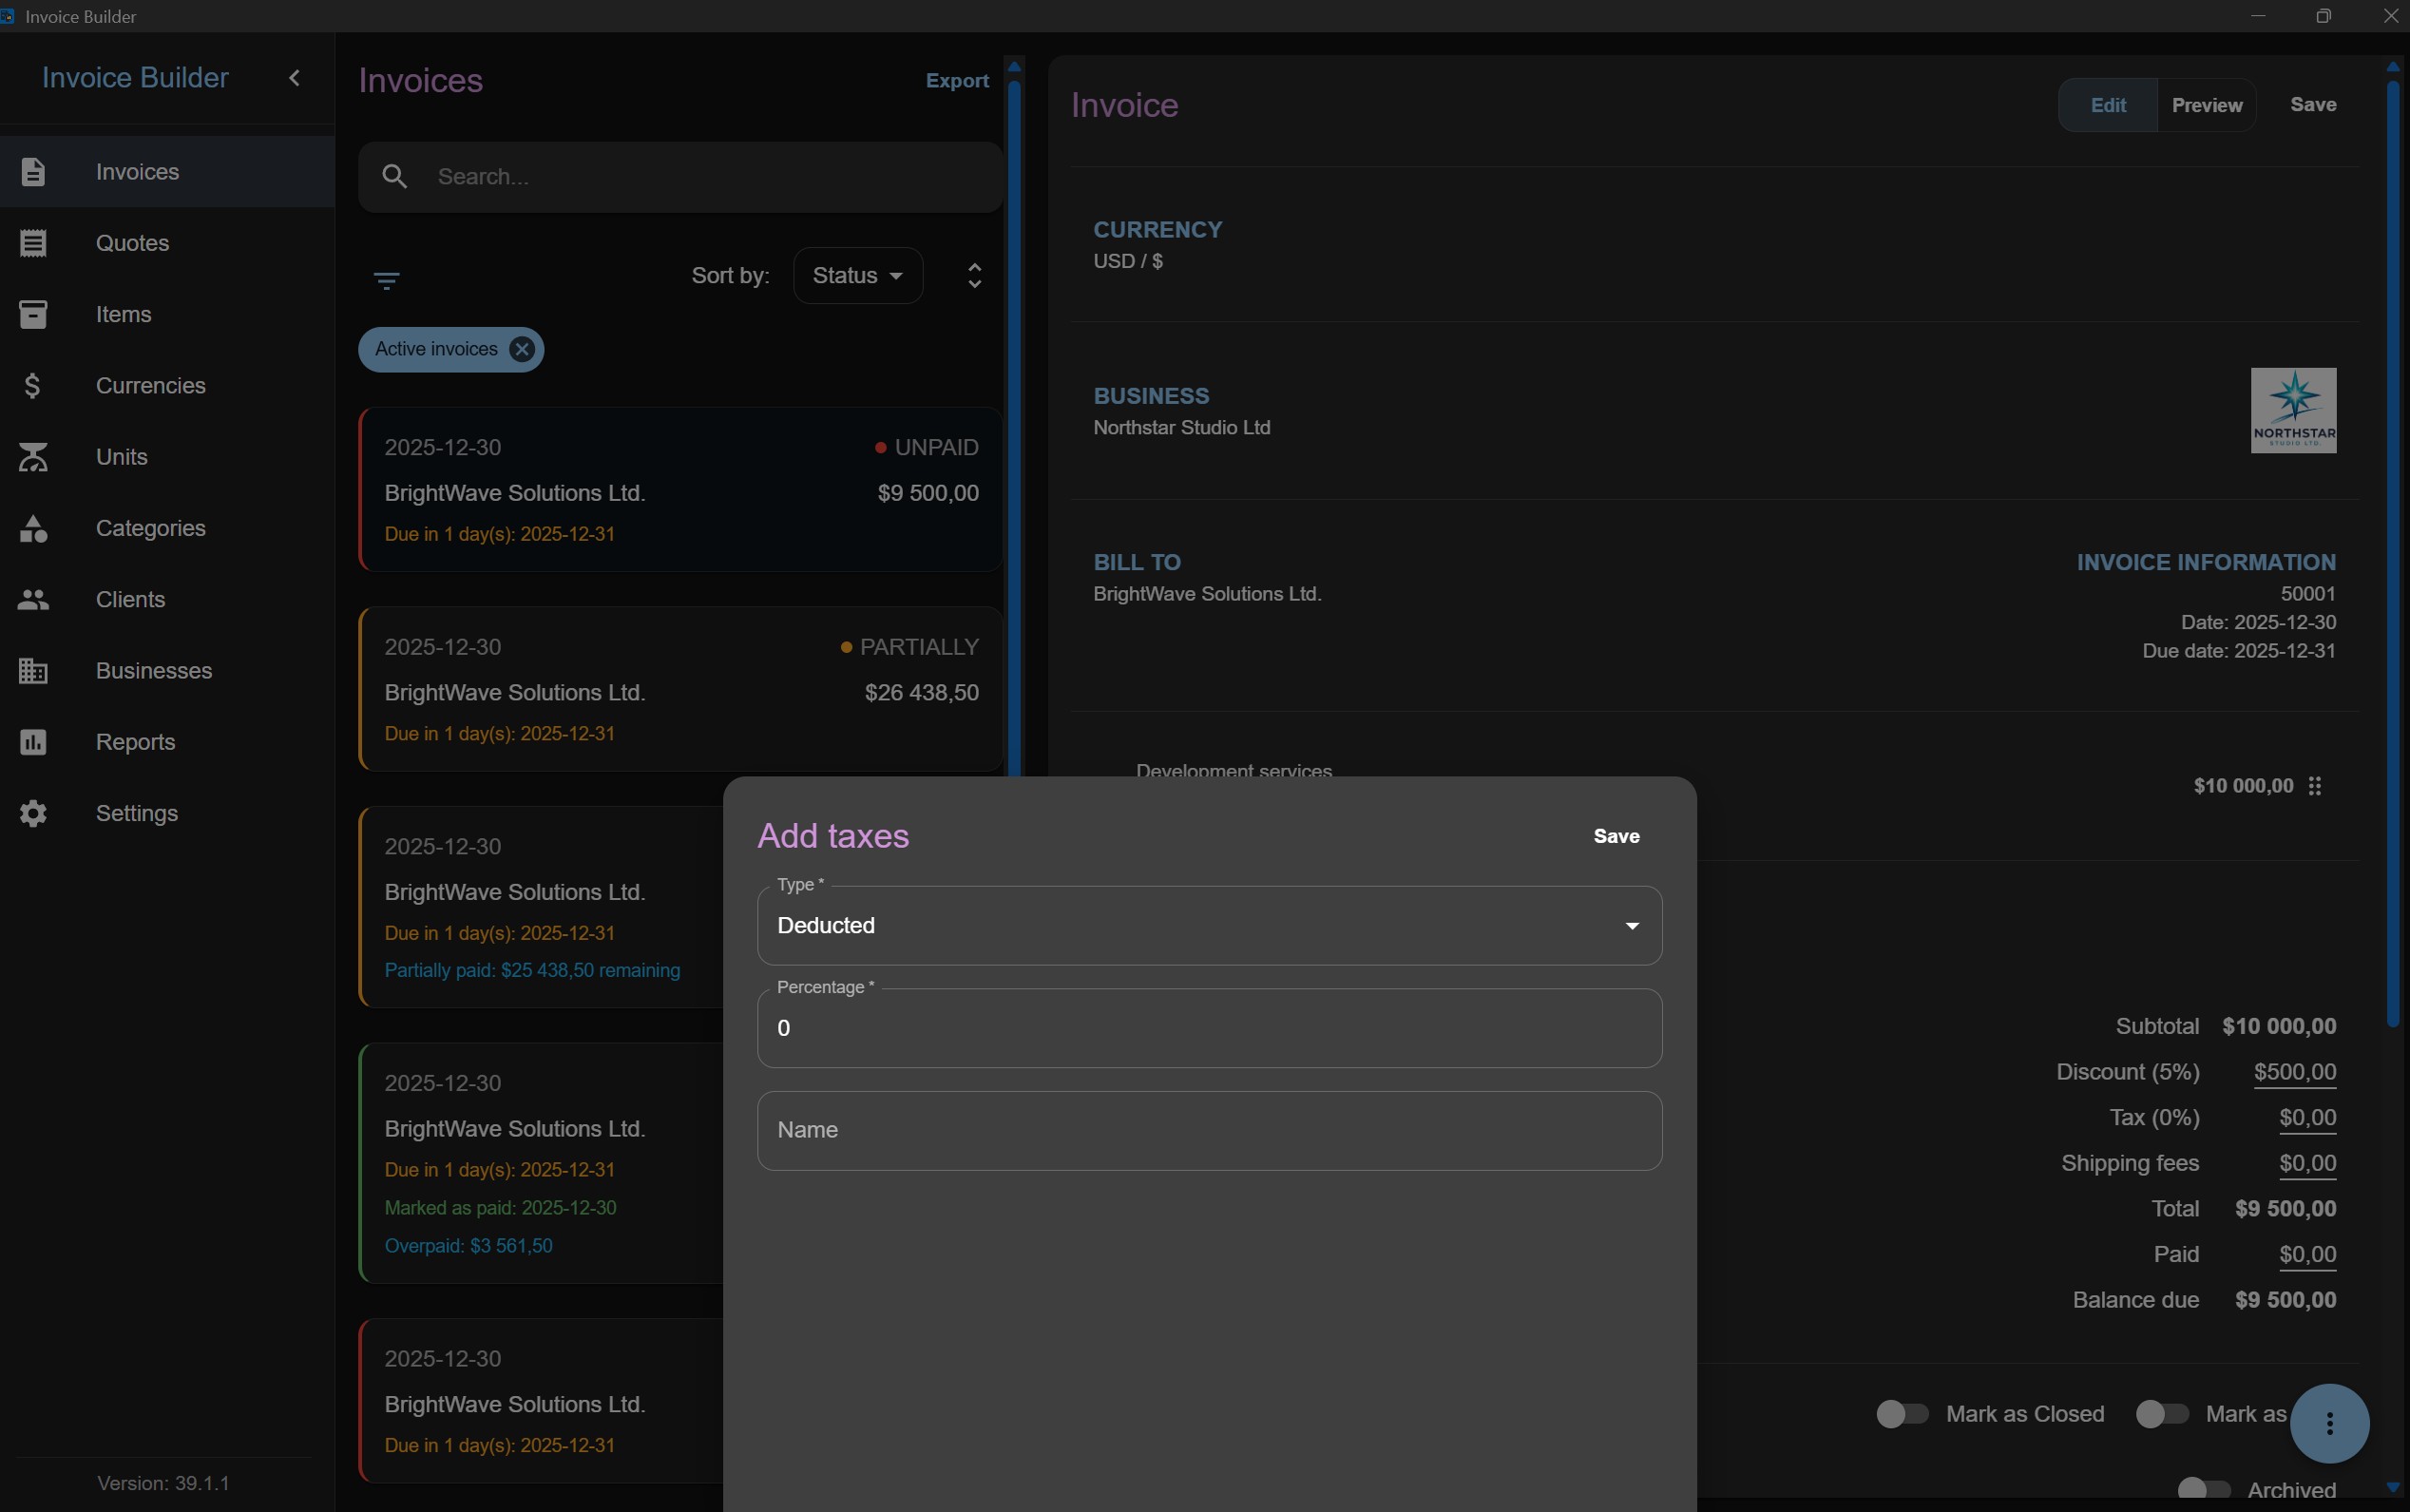Open Businesses building icon
The height and width of the screenshot is (1512, 2410).
tap(33, 671)
